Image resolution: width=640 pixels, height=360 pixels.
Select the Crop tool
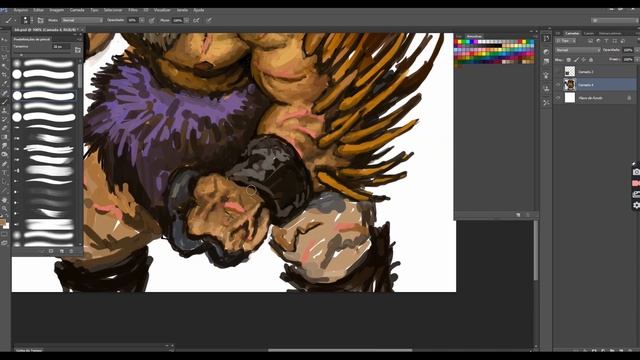pyautogui.click(x=4, y=75)
